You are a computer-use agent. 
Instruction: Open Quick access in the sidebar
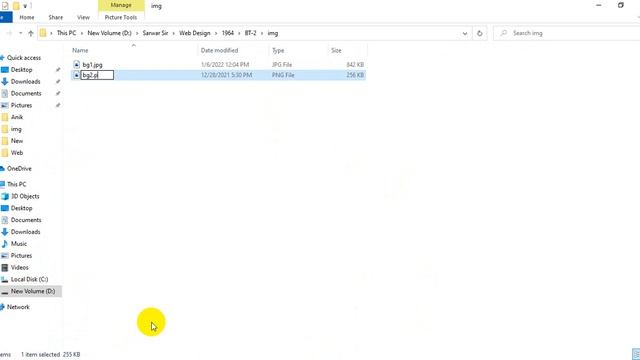pos(24,58)
